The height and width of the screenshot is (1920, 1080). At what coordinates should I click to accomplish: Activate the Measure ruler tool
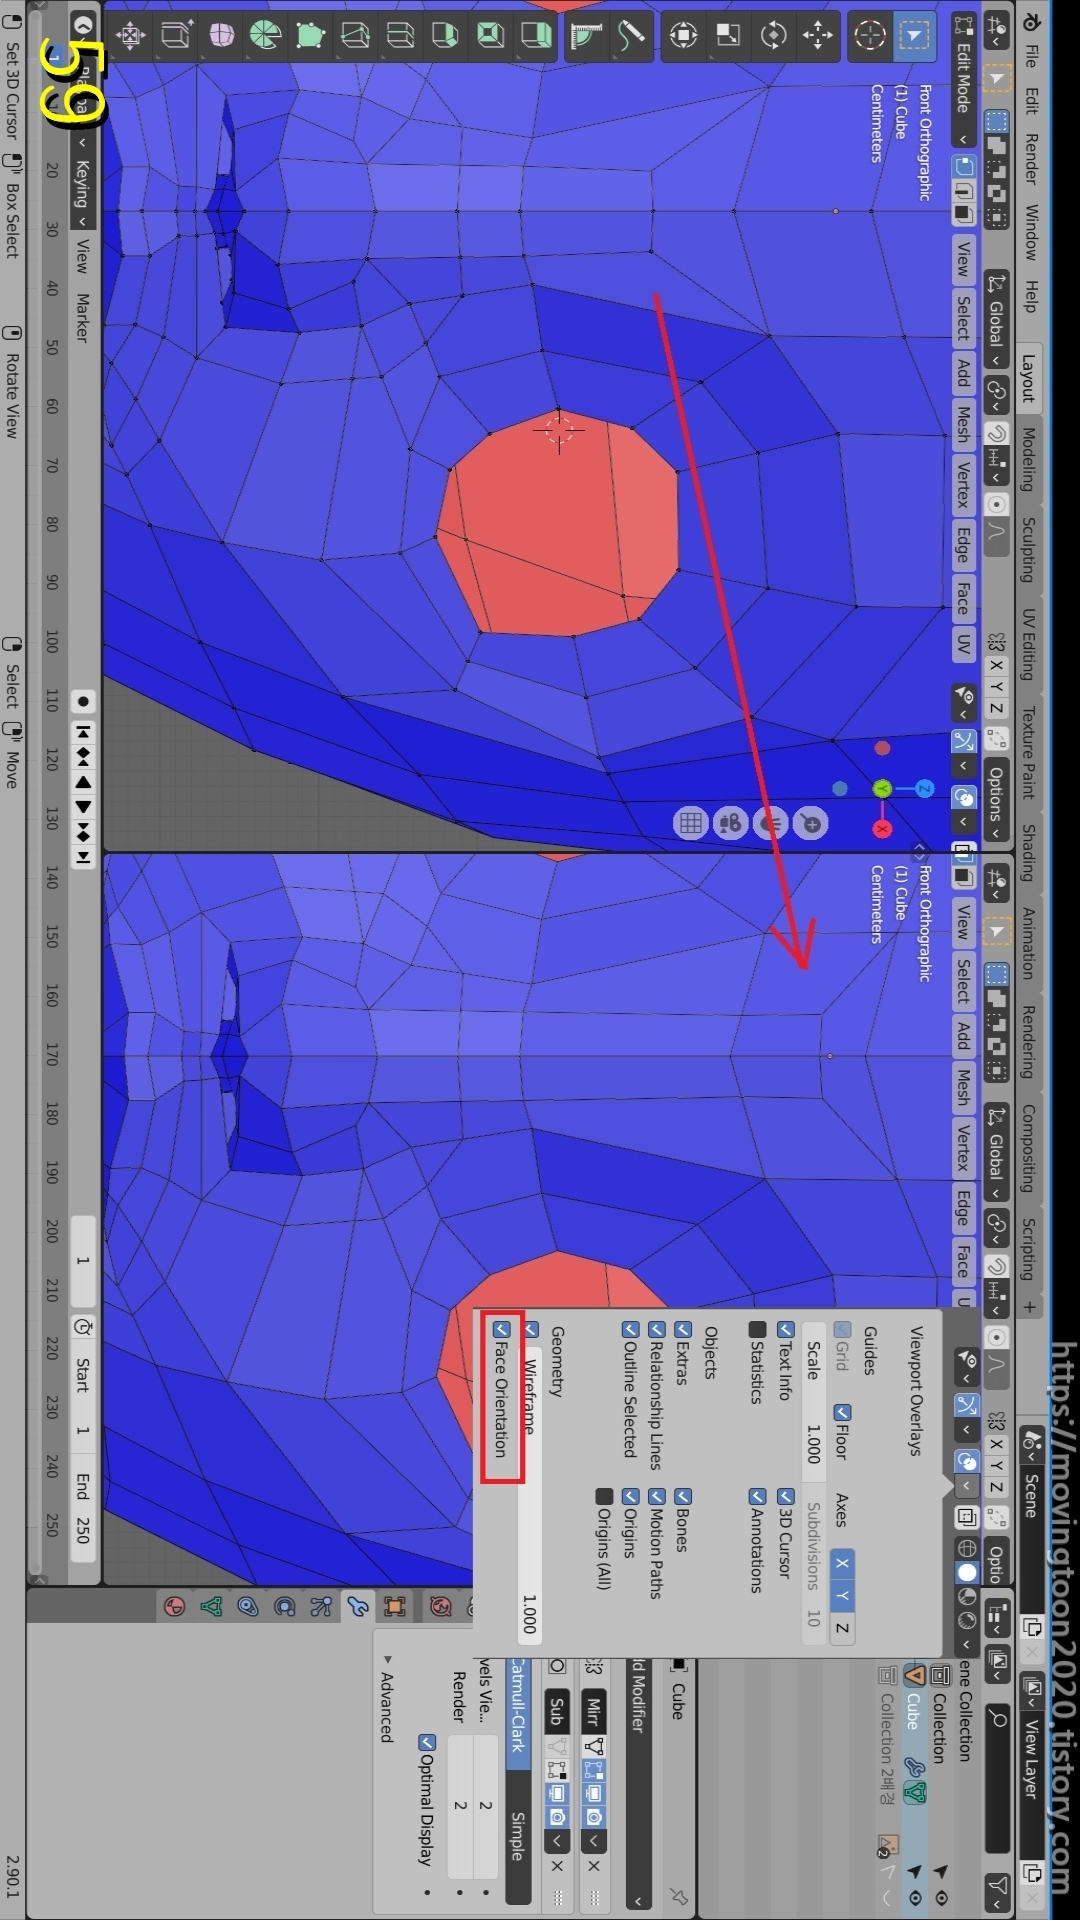coord(587,35)
